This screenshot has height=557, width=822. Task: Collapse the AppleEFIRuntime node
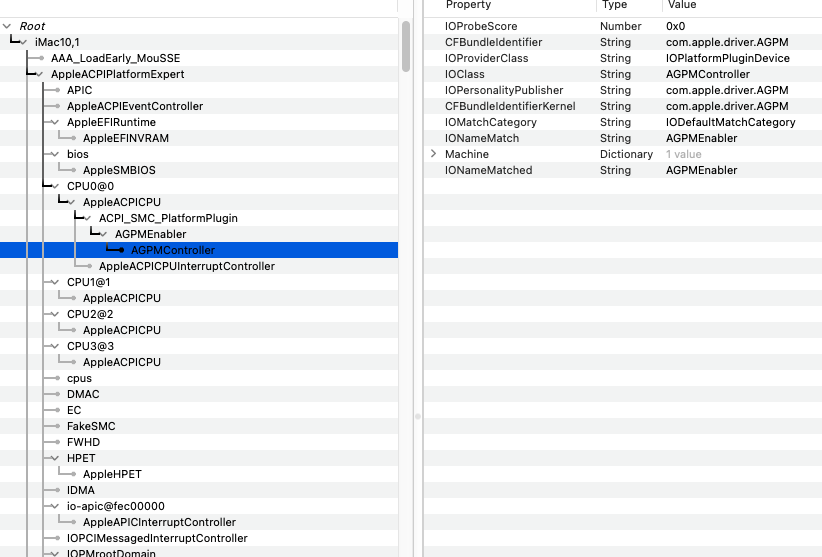(x=55, y=122)
